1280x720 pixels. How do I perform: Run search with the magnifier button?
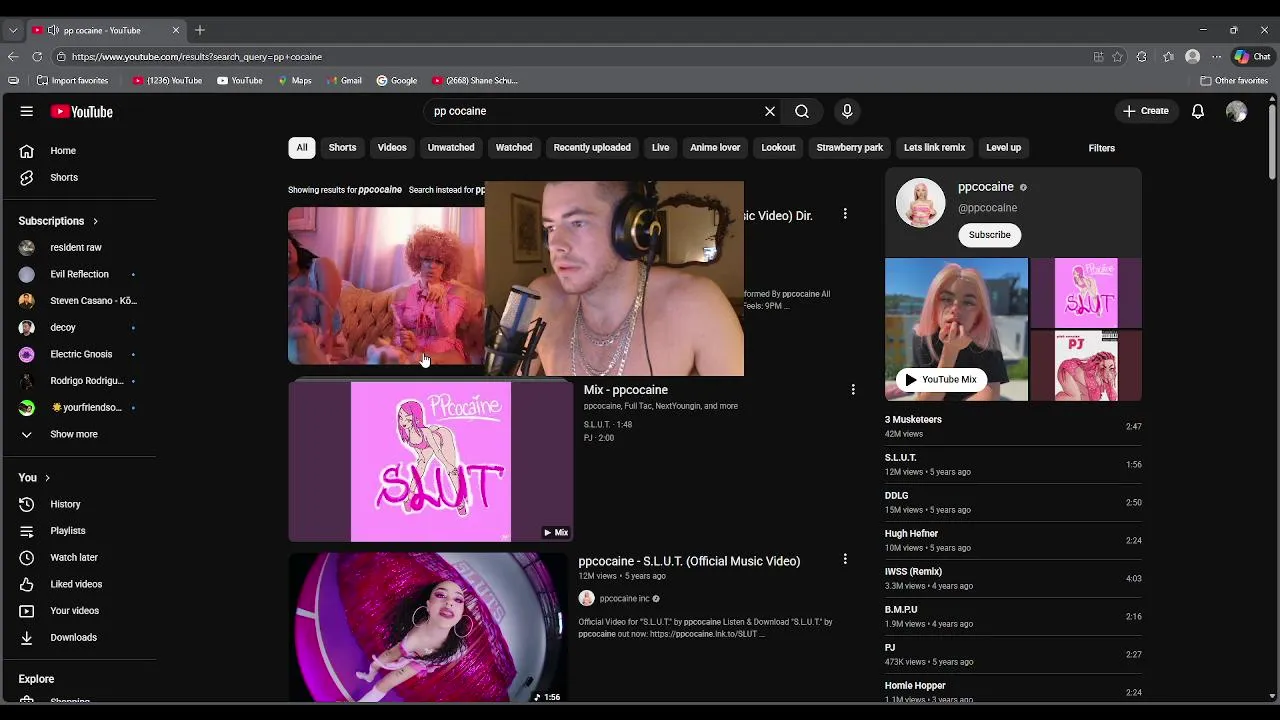point(802,111)
